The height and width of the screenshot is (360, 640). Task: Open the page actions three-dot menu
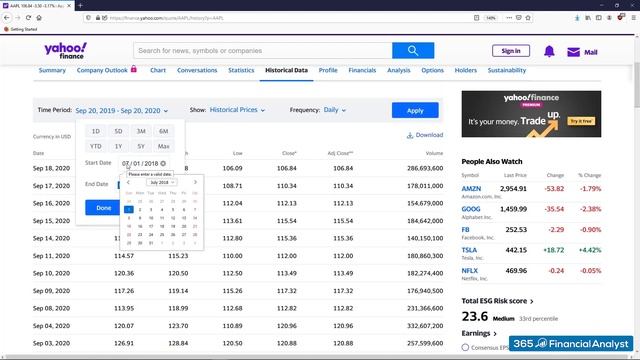509,18
